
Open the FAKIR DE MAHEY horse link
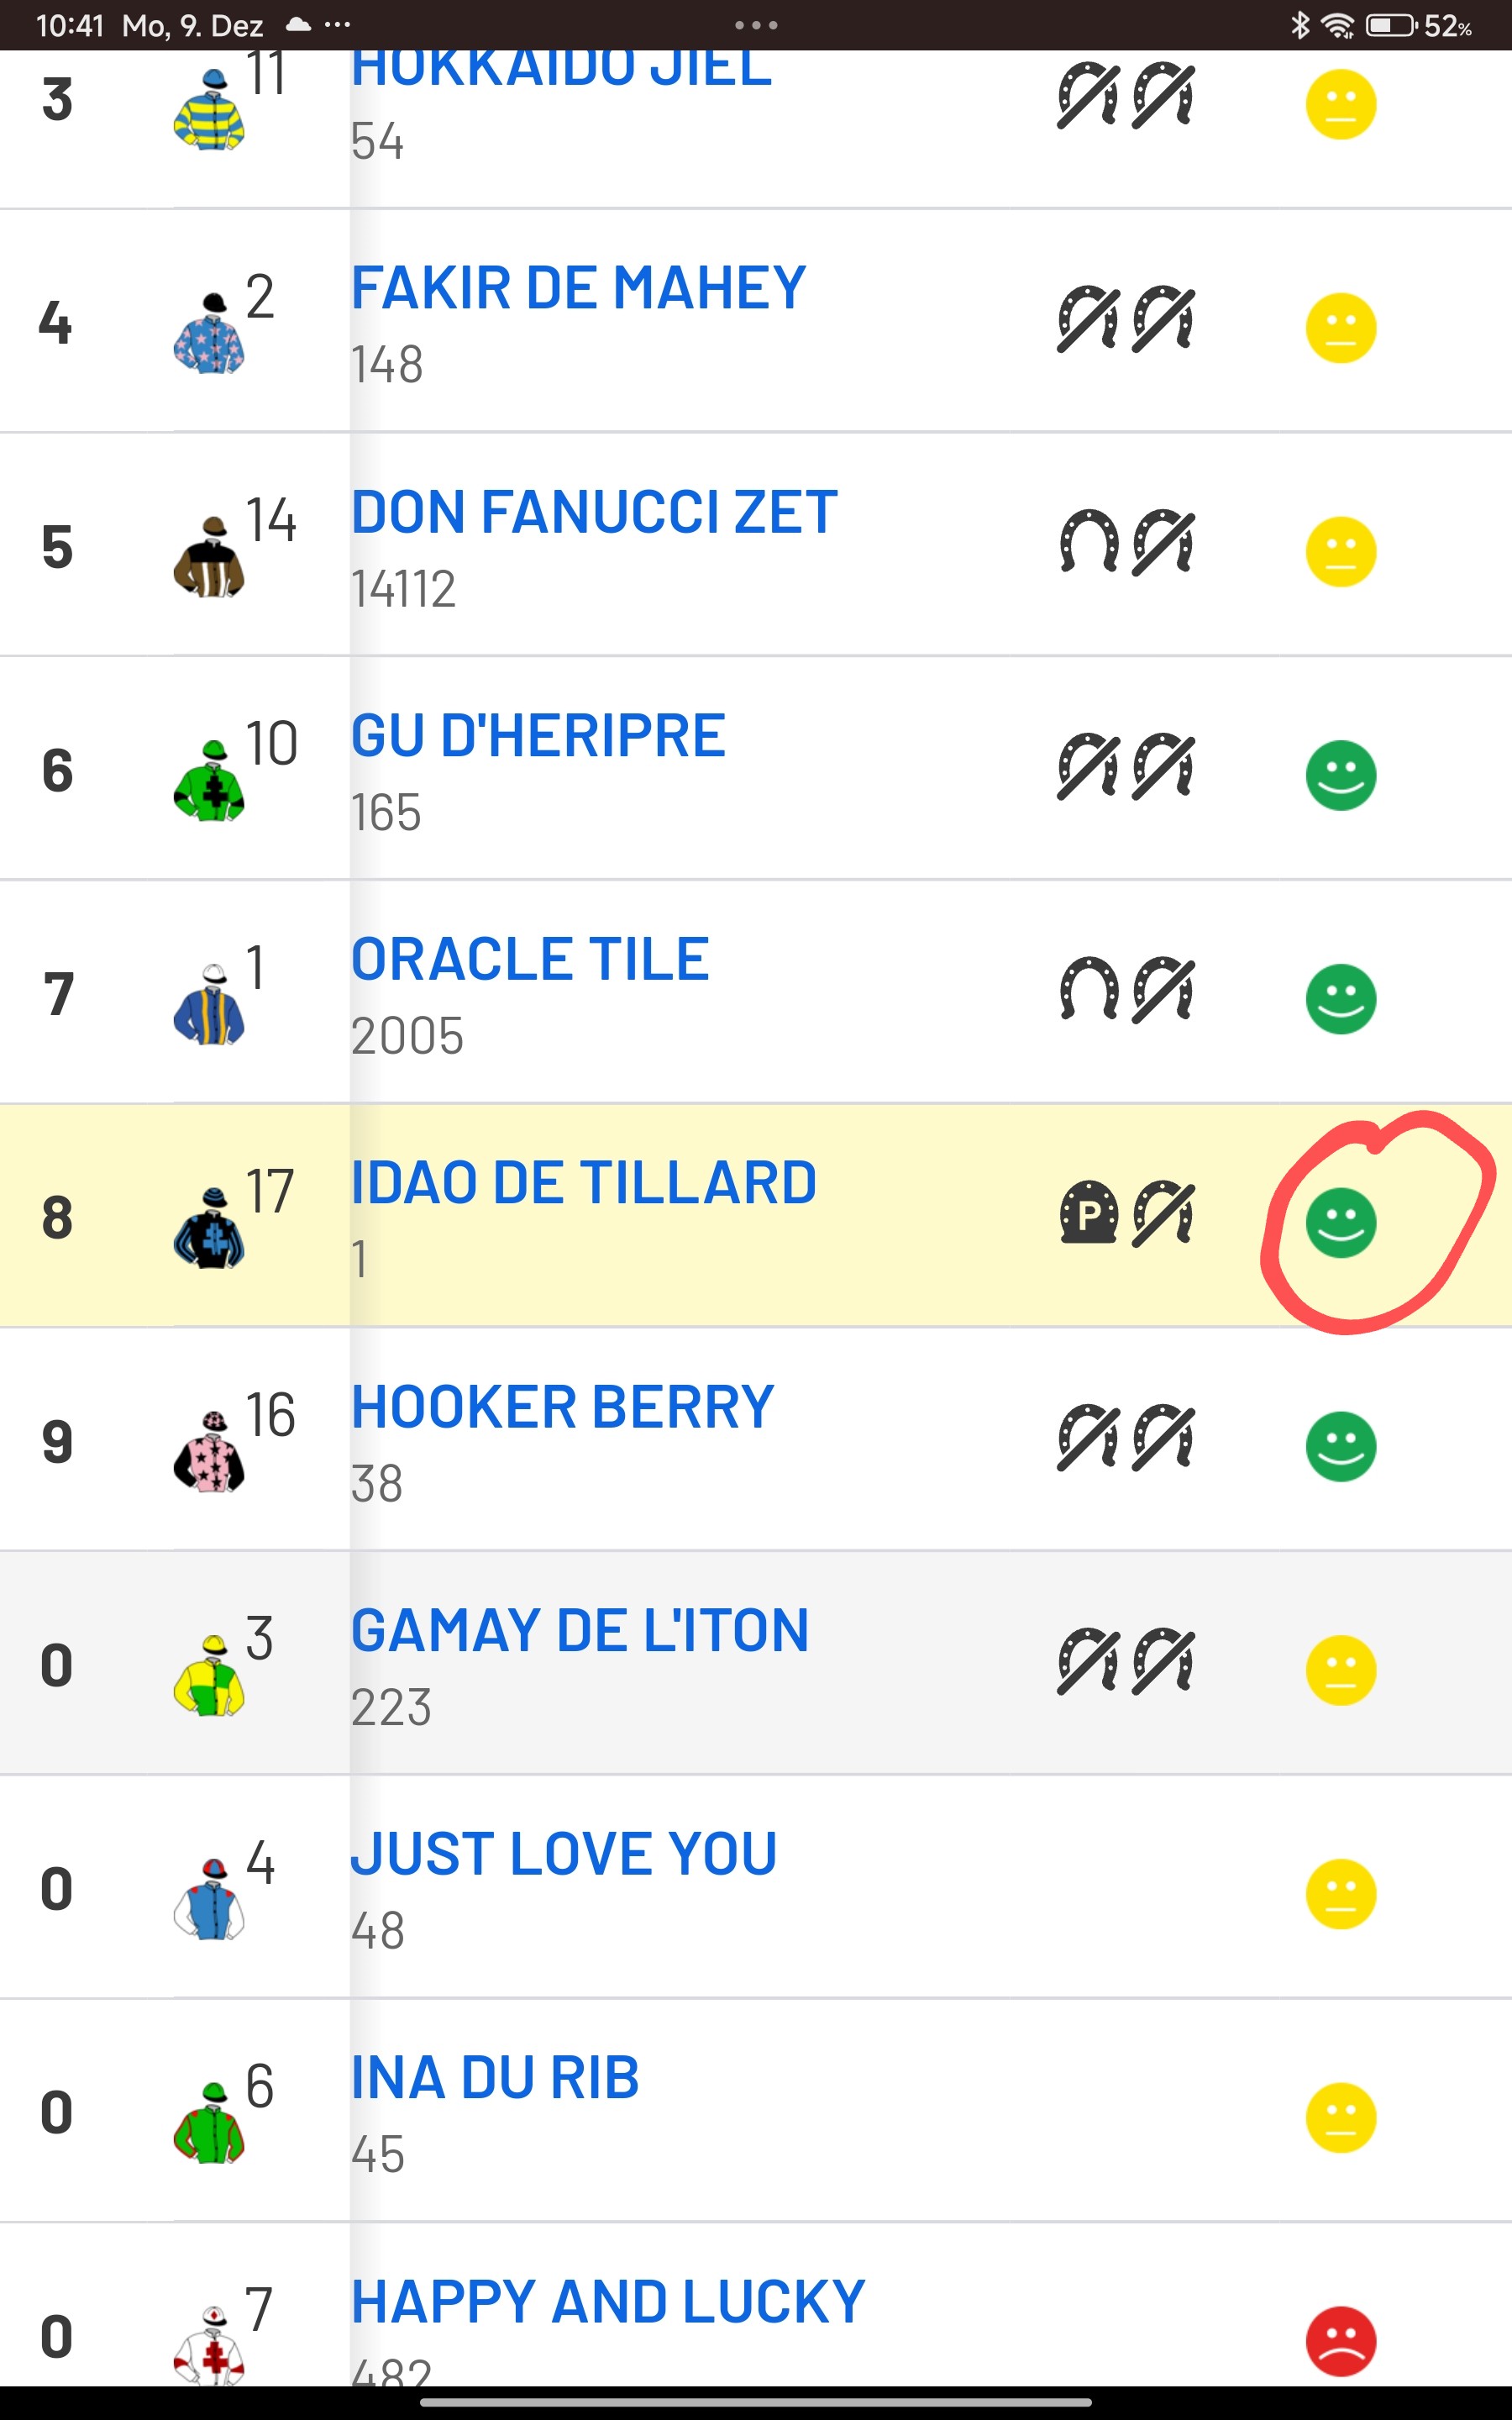click(x=578, y=288)
